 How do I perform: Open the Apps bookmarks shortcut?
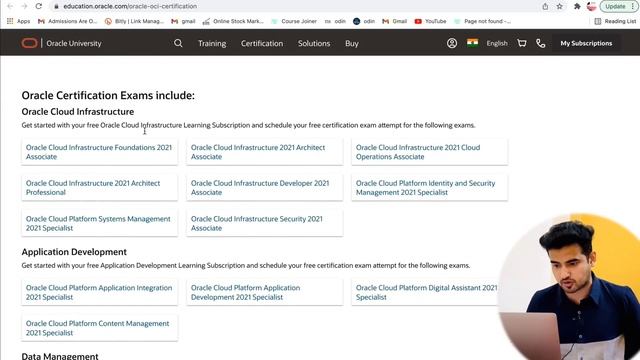(18, 21)
